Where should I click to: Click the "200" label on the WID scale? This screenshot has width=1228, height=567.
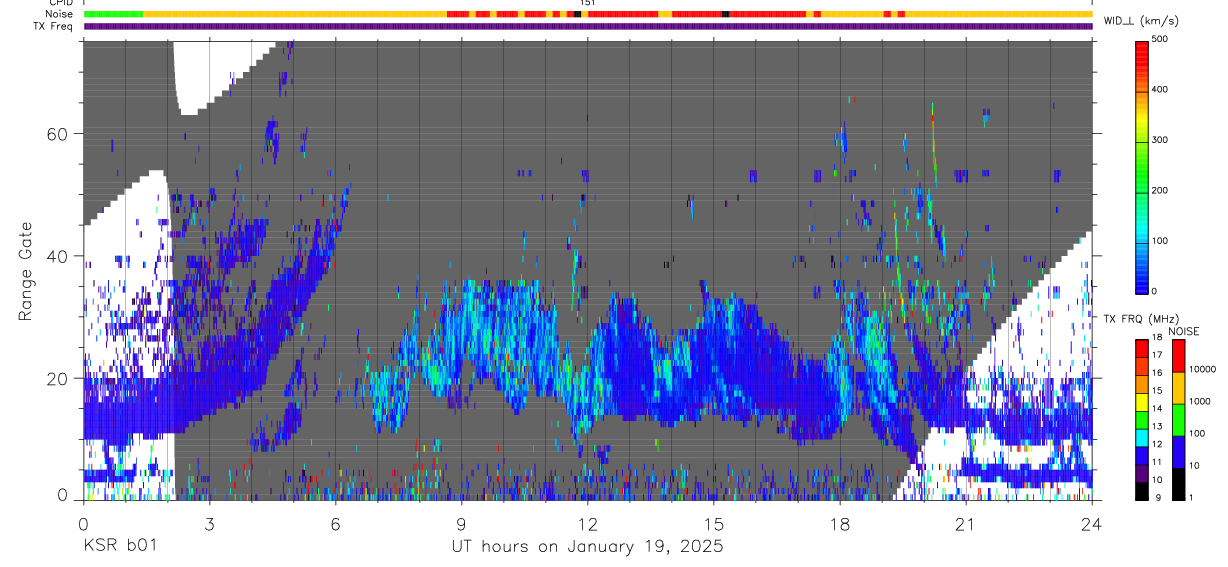(x=1162, y=190)
